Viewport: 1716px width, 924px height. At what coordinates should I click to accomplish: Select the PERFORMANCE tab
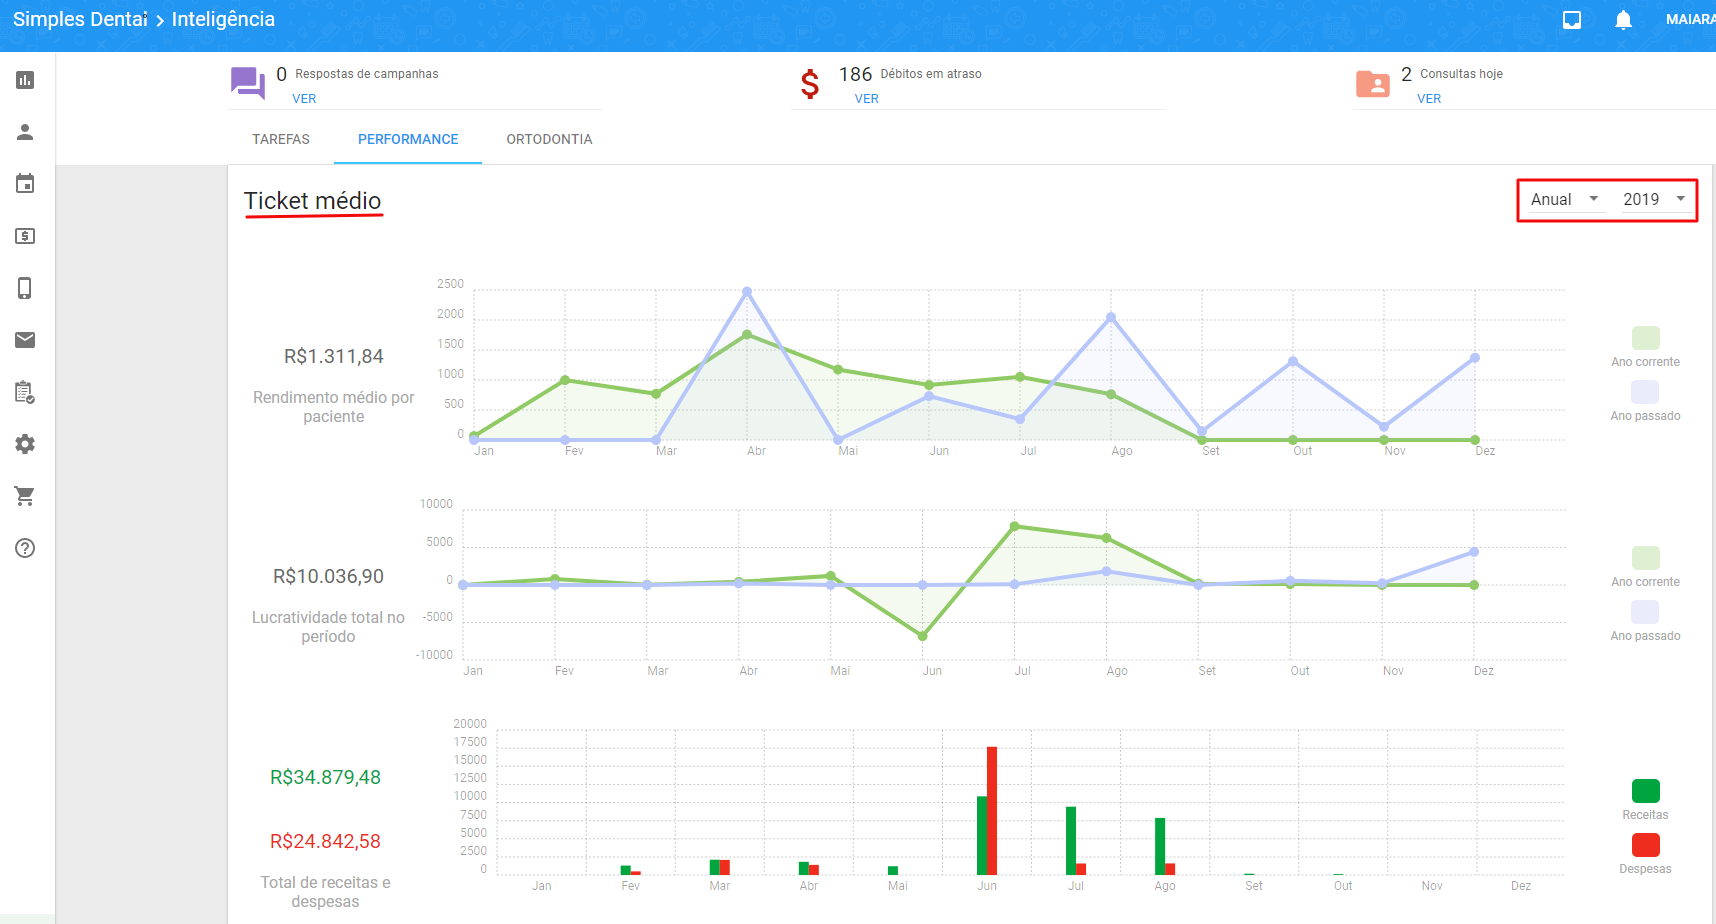[x=408, y=139]
